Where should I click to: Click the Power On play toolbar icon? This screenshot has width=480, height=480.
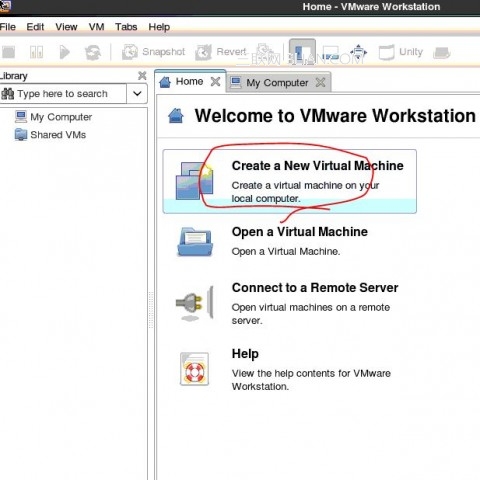coord(64,52)
